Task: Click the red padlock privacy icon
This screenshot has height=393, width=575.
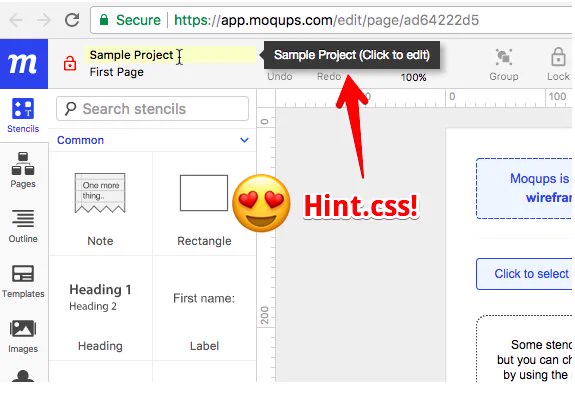Action: [70, 63]
